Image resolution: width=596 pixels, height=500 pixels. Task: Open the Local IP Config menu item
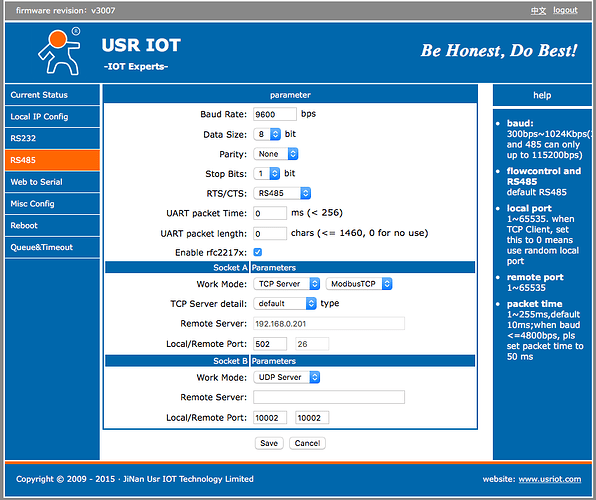point(52,117)
